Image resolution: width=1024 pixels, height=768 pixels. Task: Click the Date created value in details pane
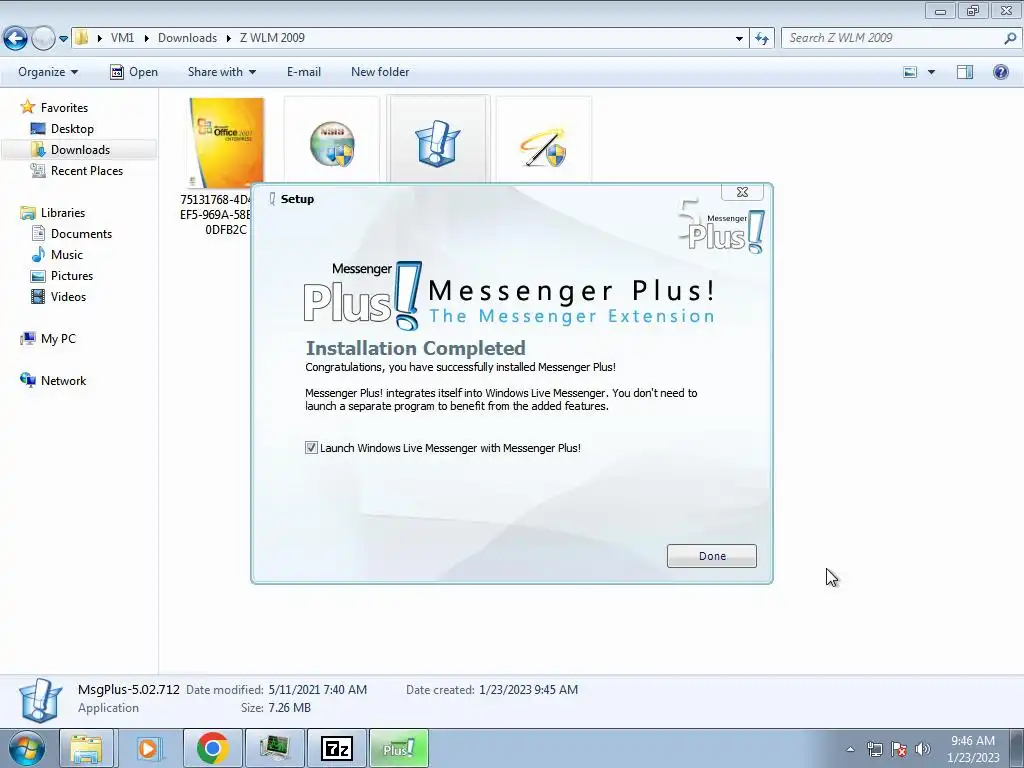coord(528,690)
